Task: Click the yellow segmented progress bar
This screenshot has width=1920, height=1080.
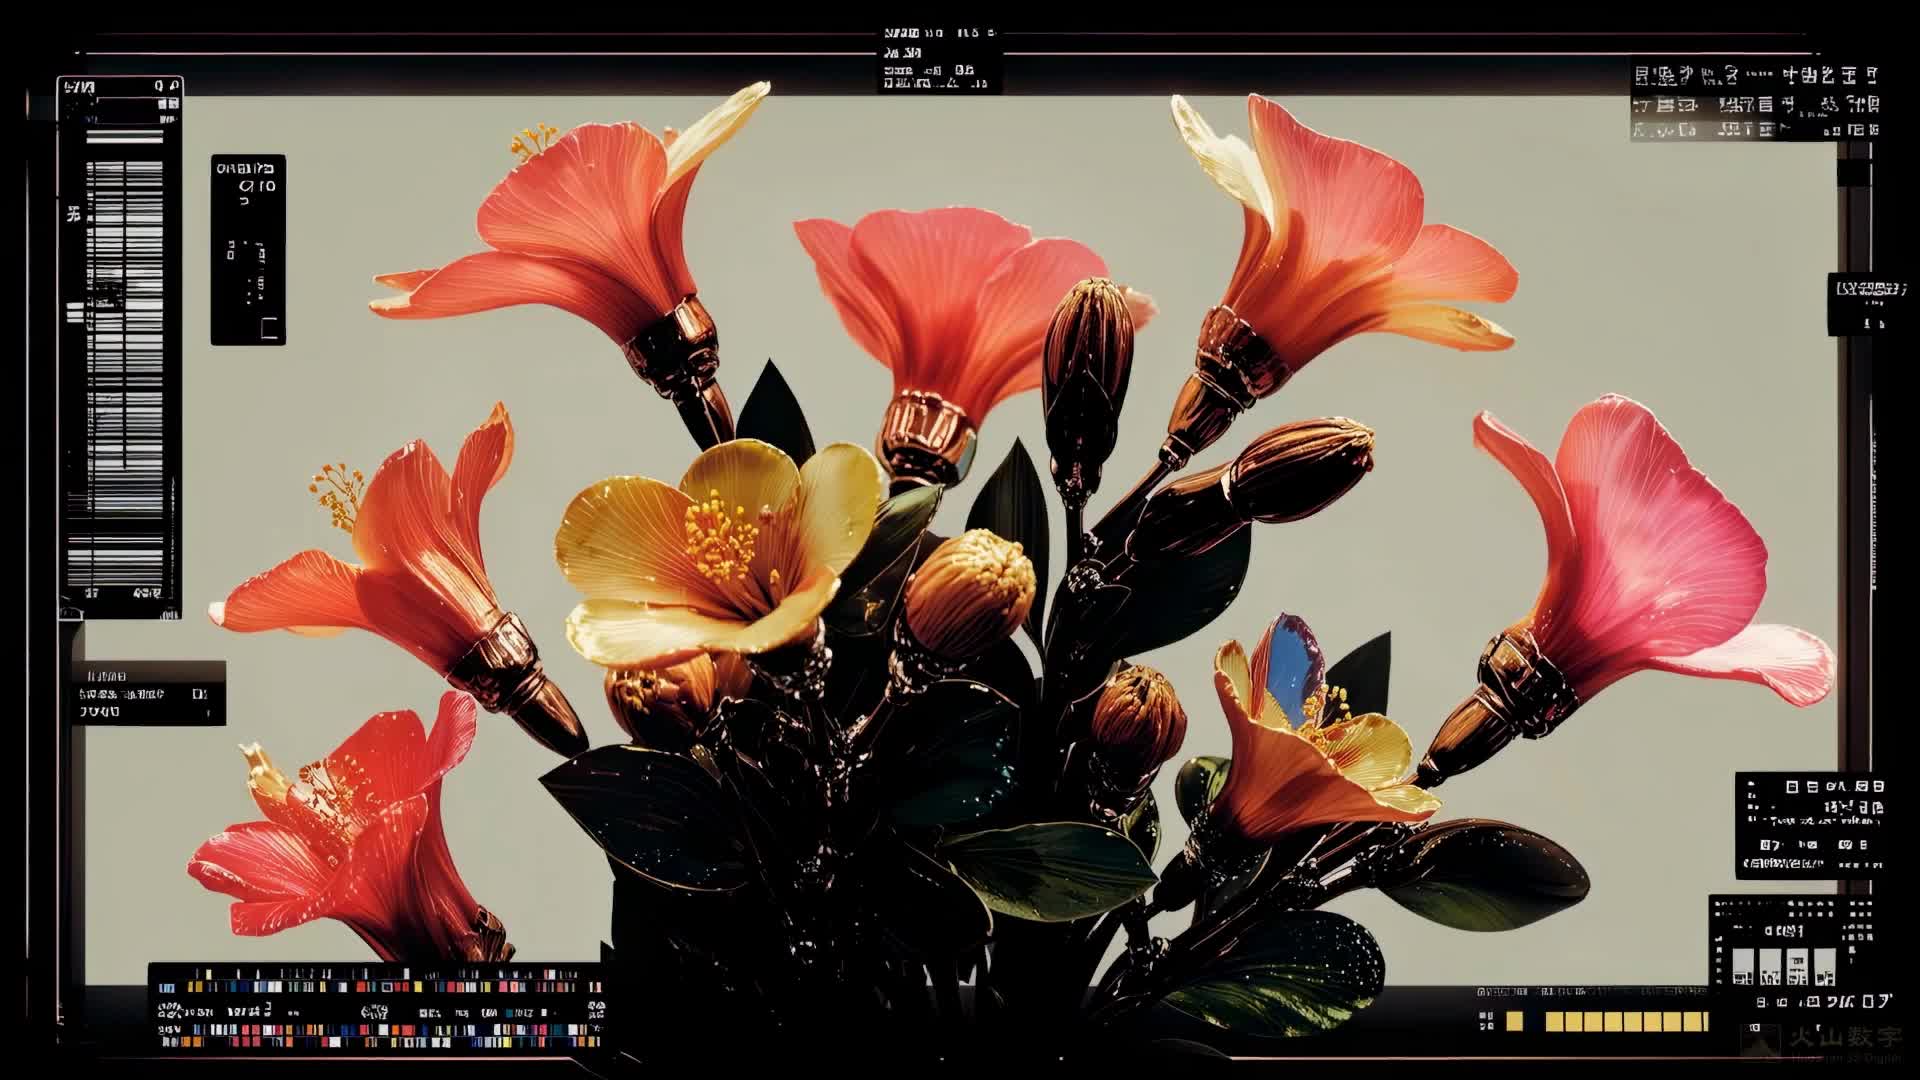Action: coord(1626,1021)
